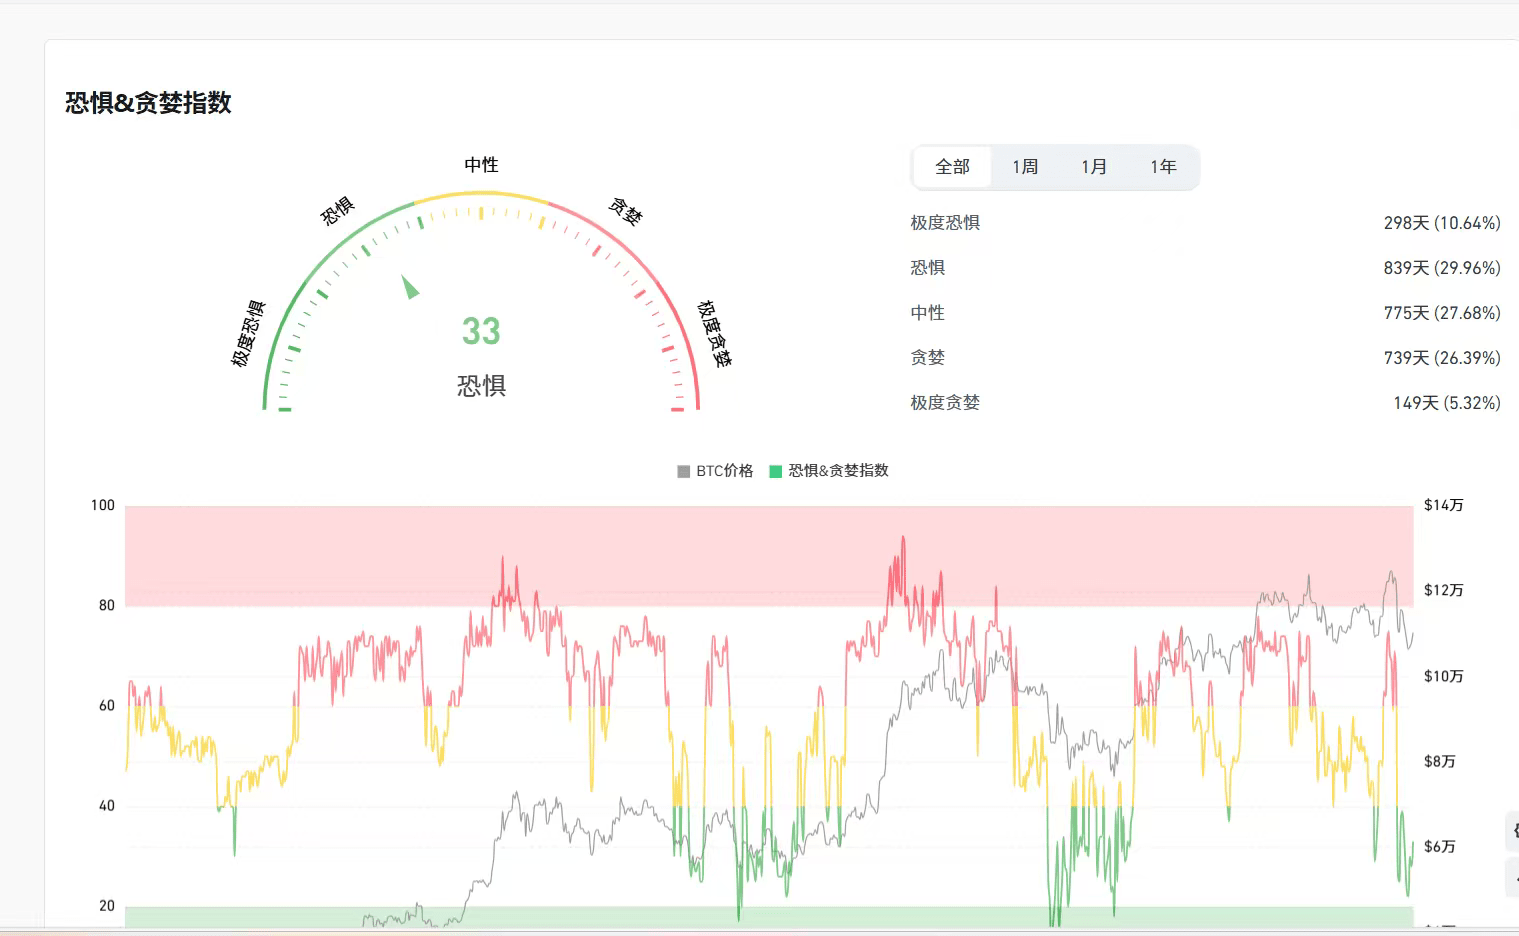1519x936 pixels.
Task: Select the 全部 time range tab
Action: (952, 167)
